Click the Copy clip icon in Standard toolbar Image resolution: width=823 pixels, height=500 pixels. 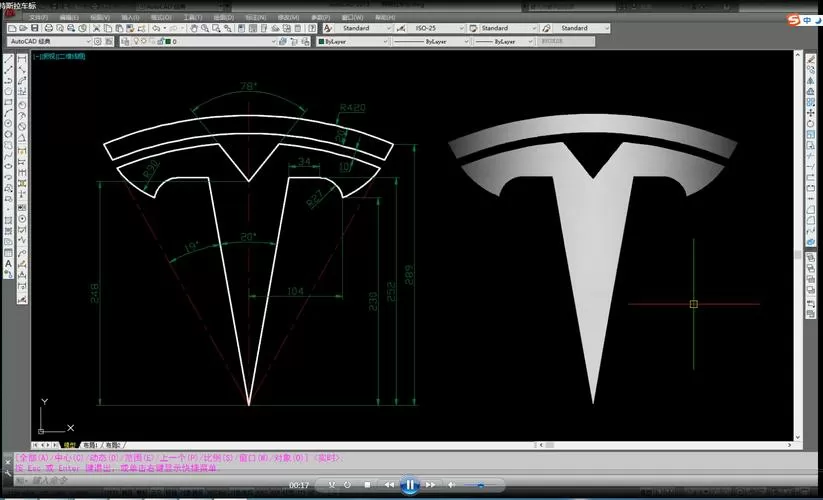108,28
